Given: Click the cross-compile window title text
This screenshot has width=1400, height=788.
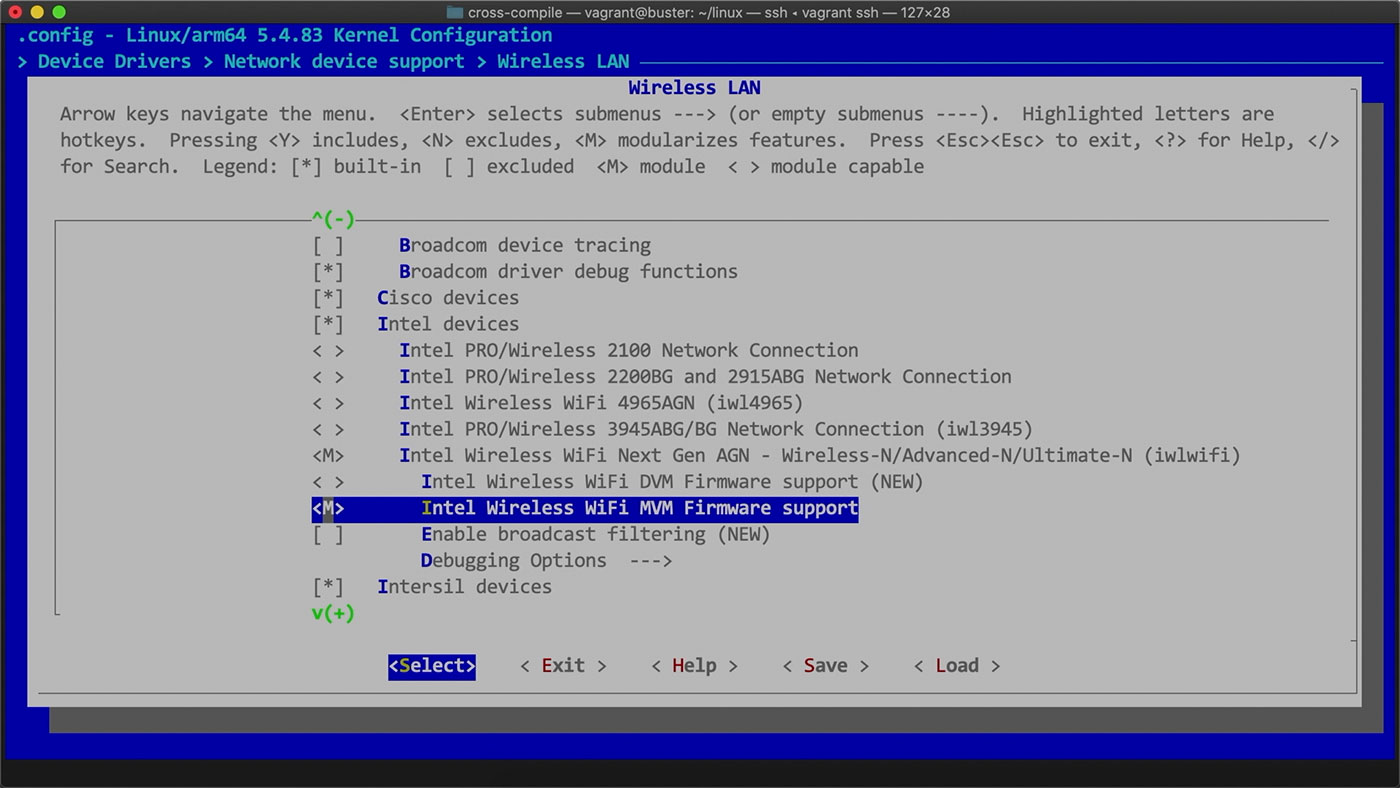Looking at the screenshot, I should click(708, 12).
